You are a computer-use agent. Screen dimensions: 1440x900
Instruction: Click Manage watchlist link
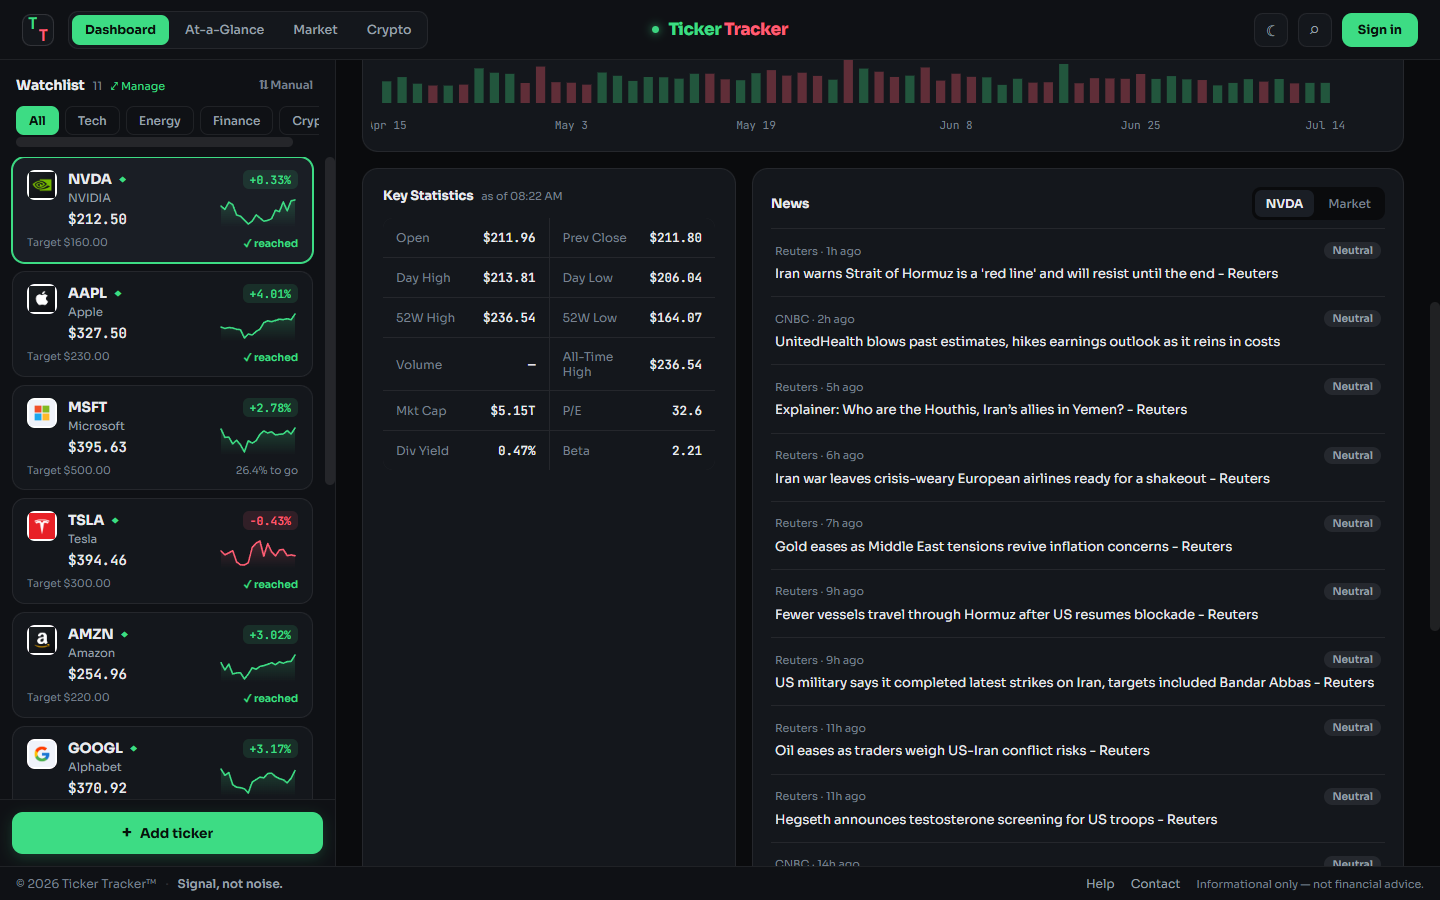coord(138,86)
